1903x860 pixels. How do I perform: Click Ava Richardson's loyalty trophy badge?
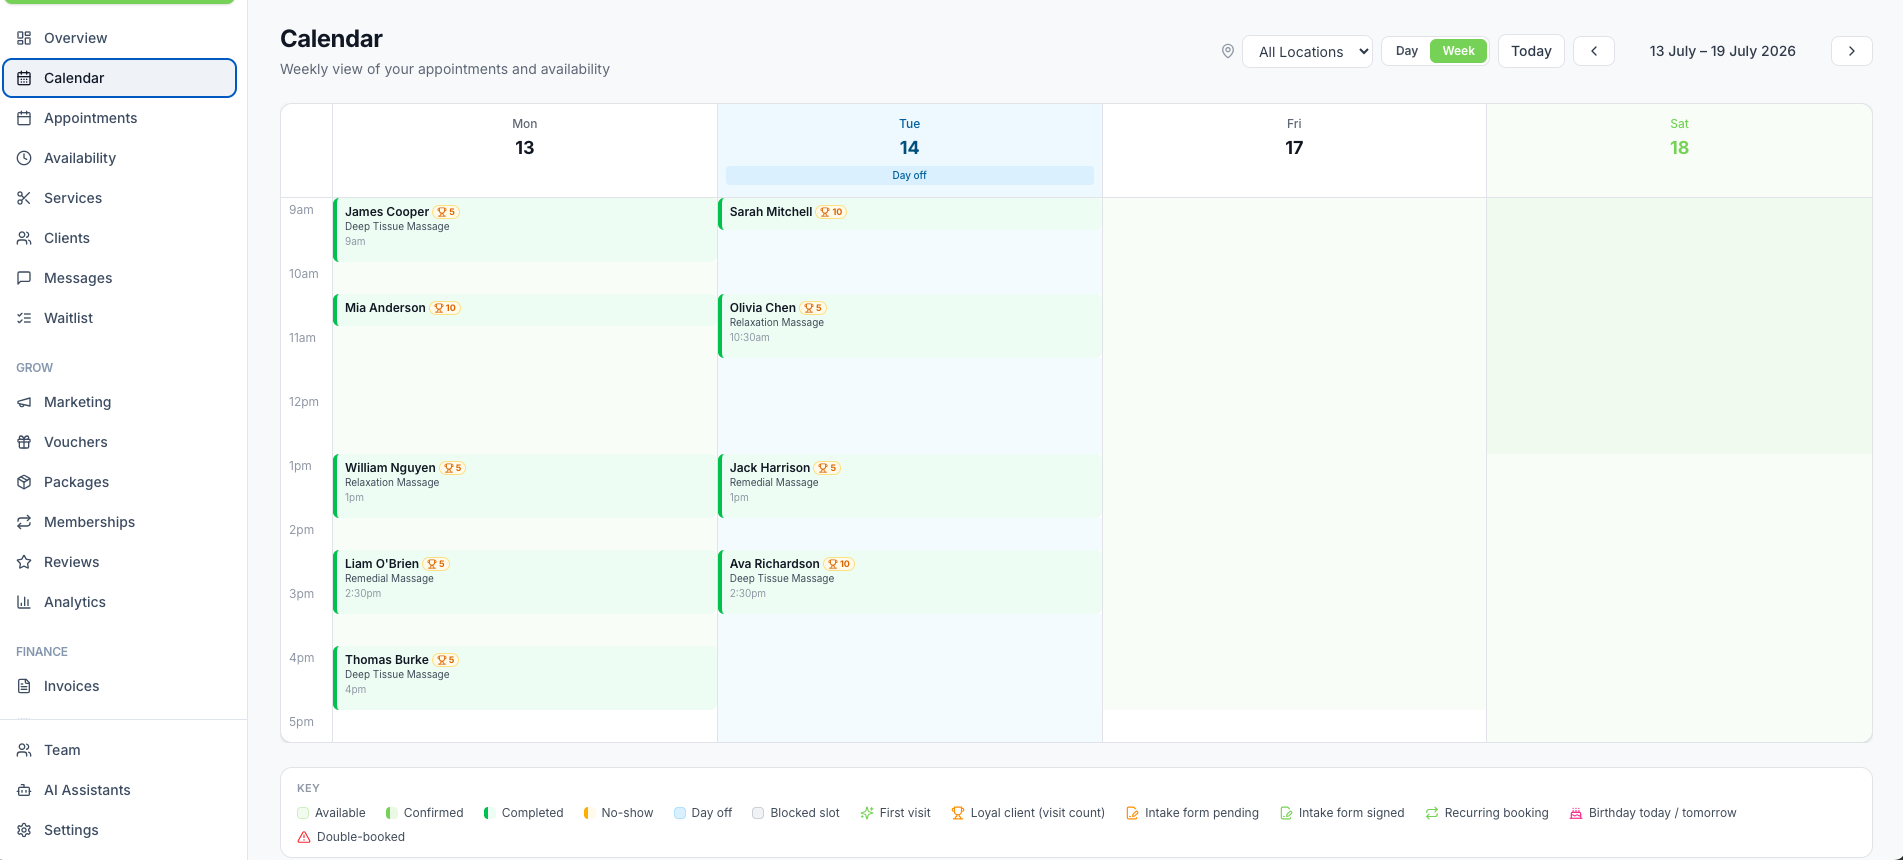pyautogui.click(x=839, y=564)
